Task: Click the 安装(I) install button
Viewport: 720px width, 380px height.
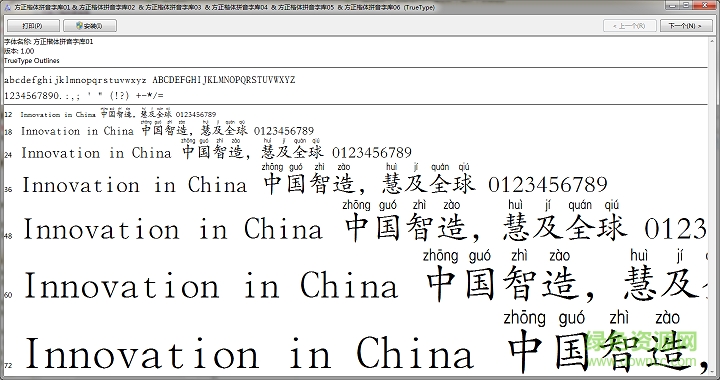Action: click(x=90, y=26)
